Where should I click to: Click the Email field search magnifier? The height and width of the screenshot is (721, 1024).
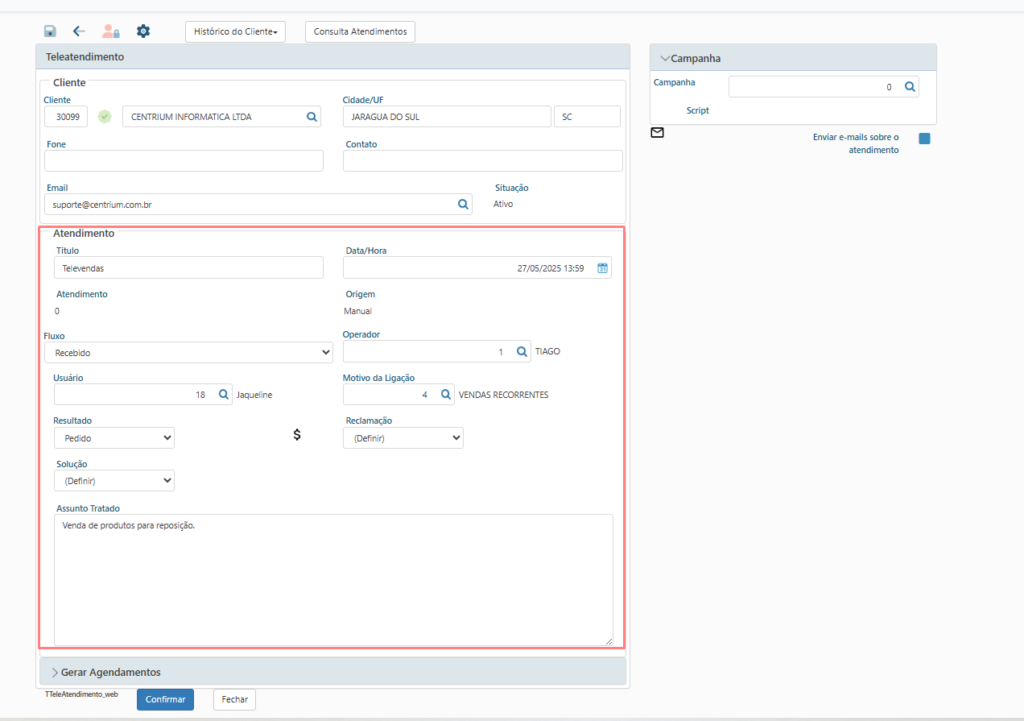tap(463, 204)
